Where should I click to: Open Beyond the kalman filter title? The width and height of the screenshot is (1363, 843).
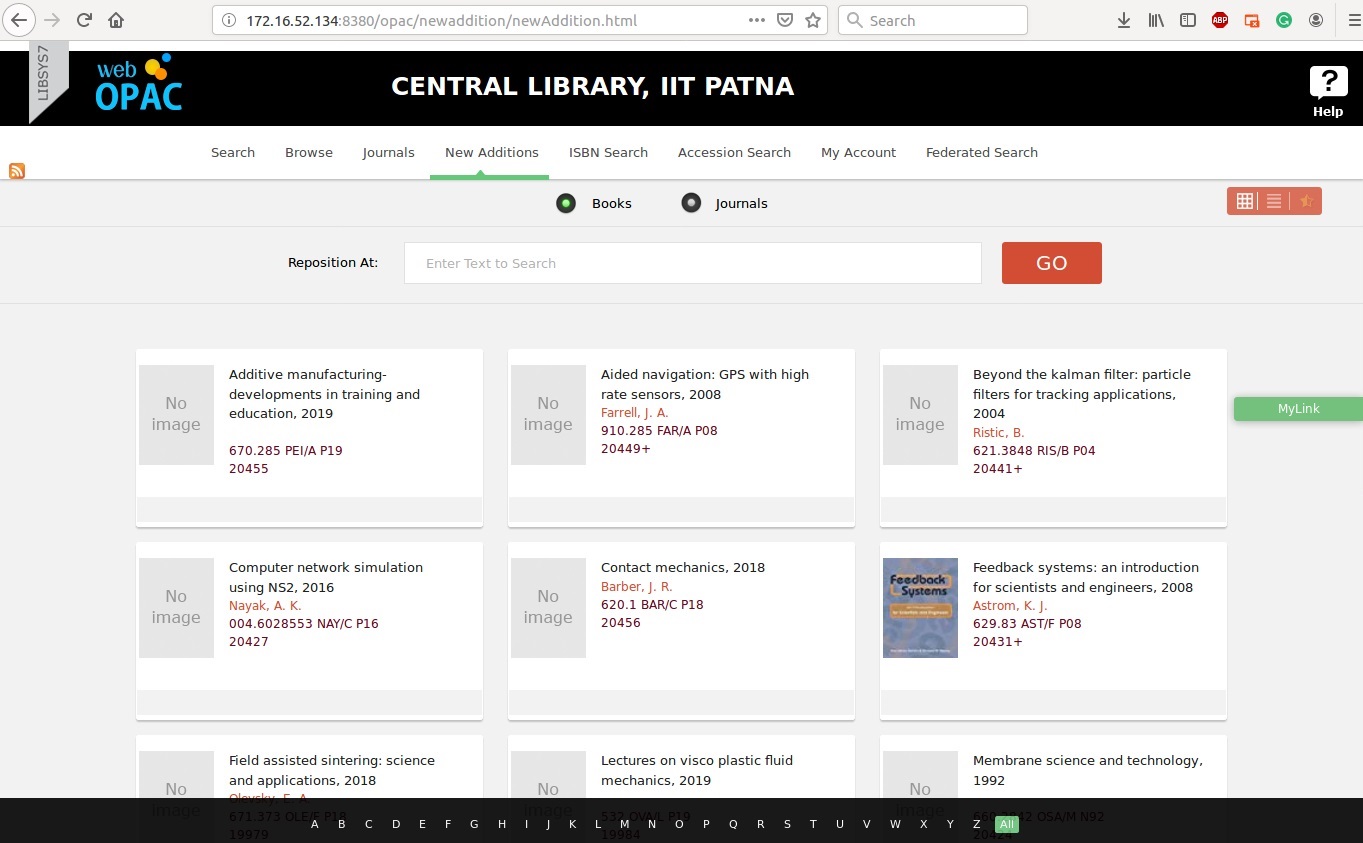[1082, 394]
